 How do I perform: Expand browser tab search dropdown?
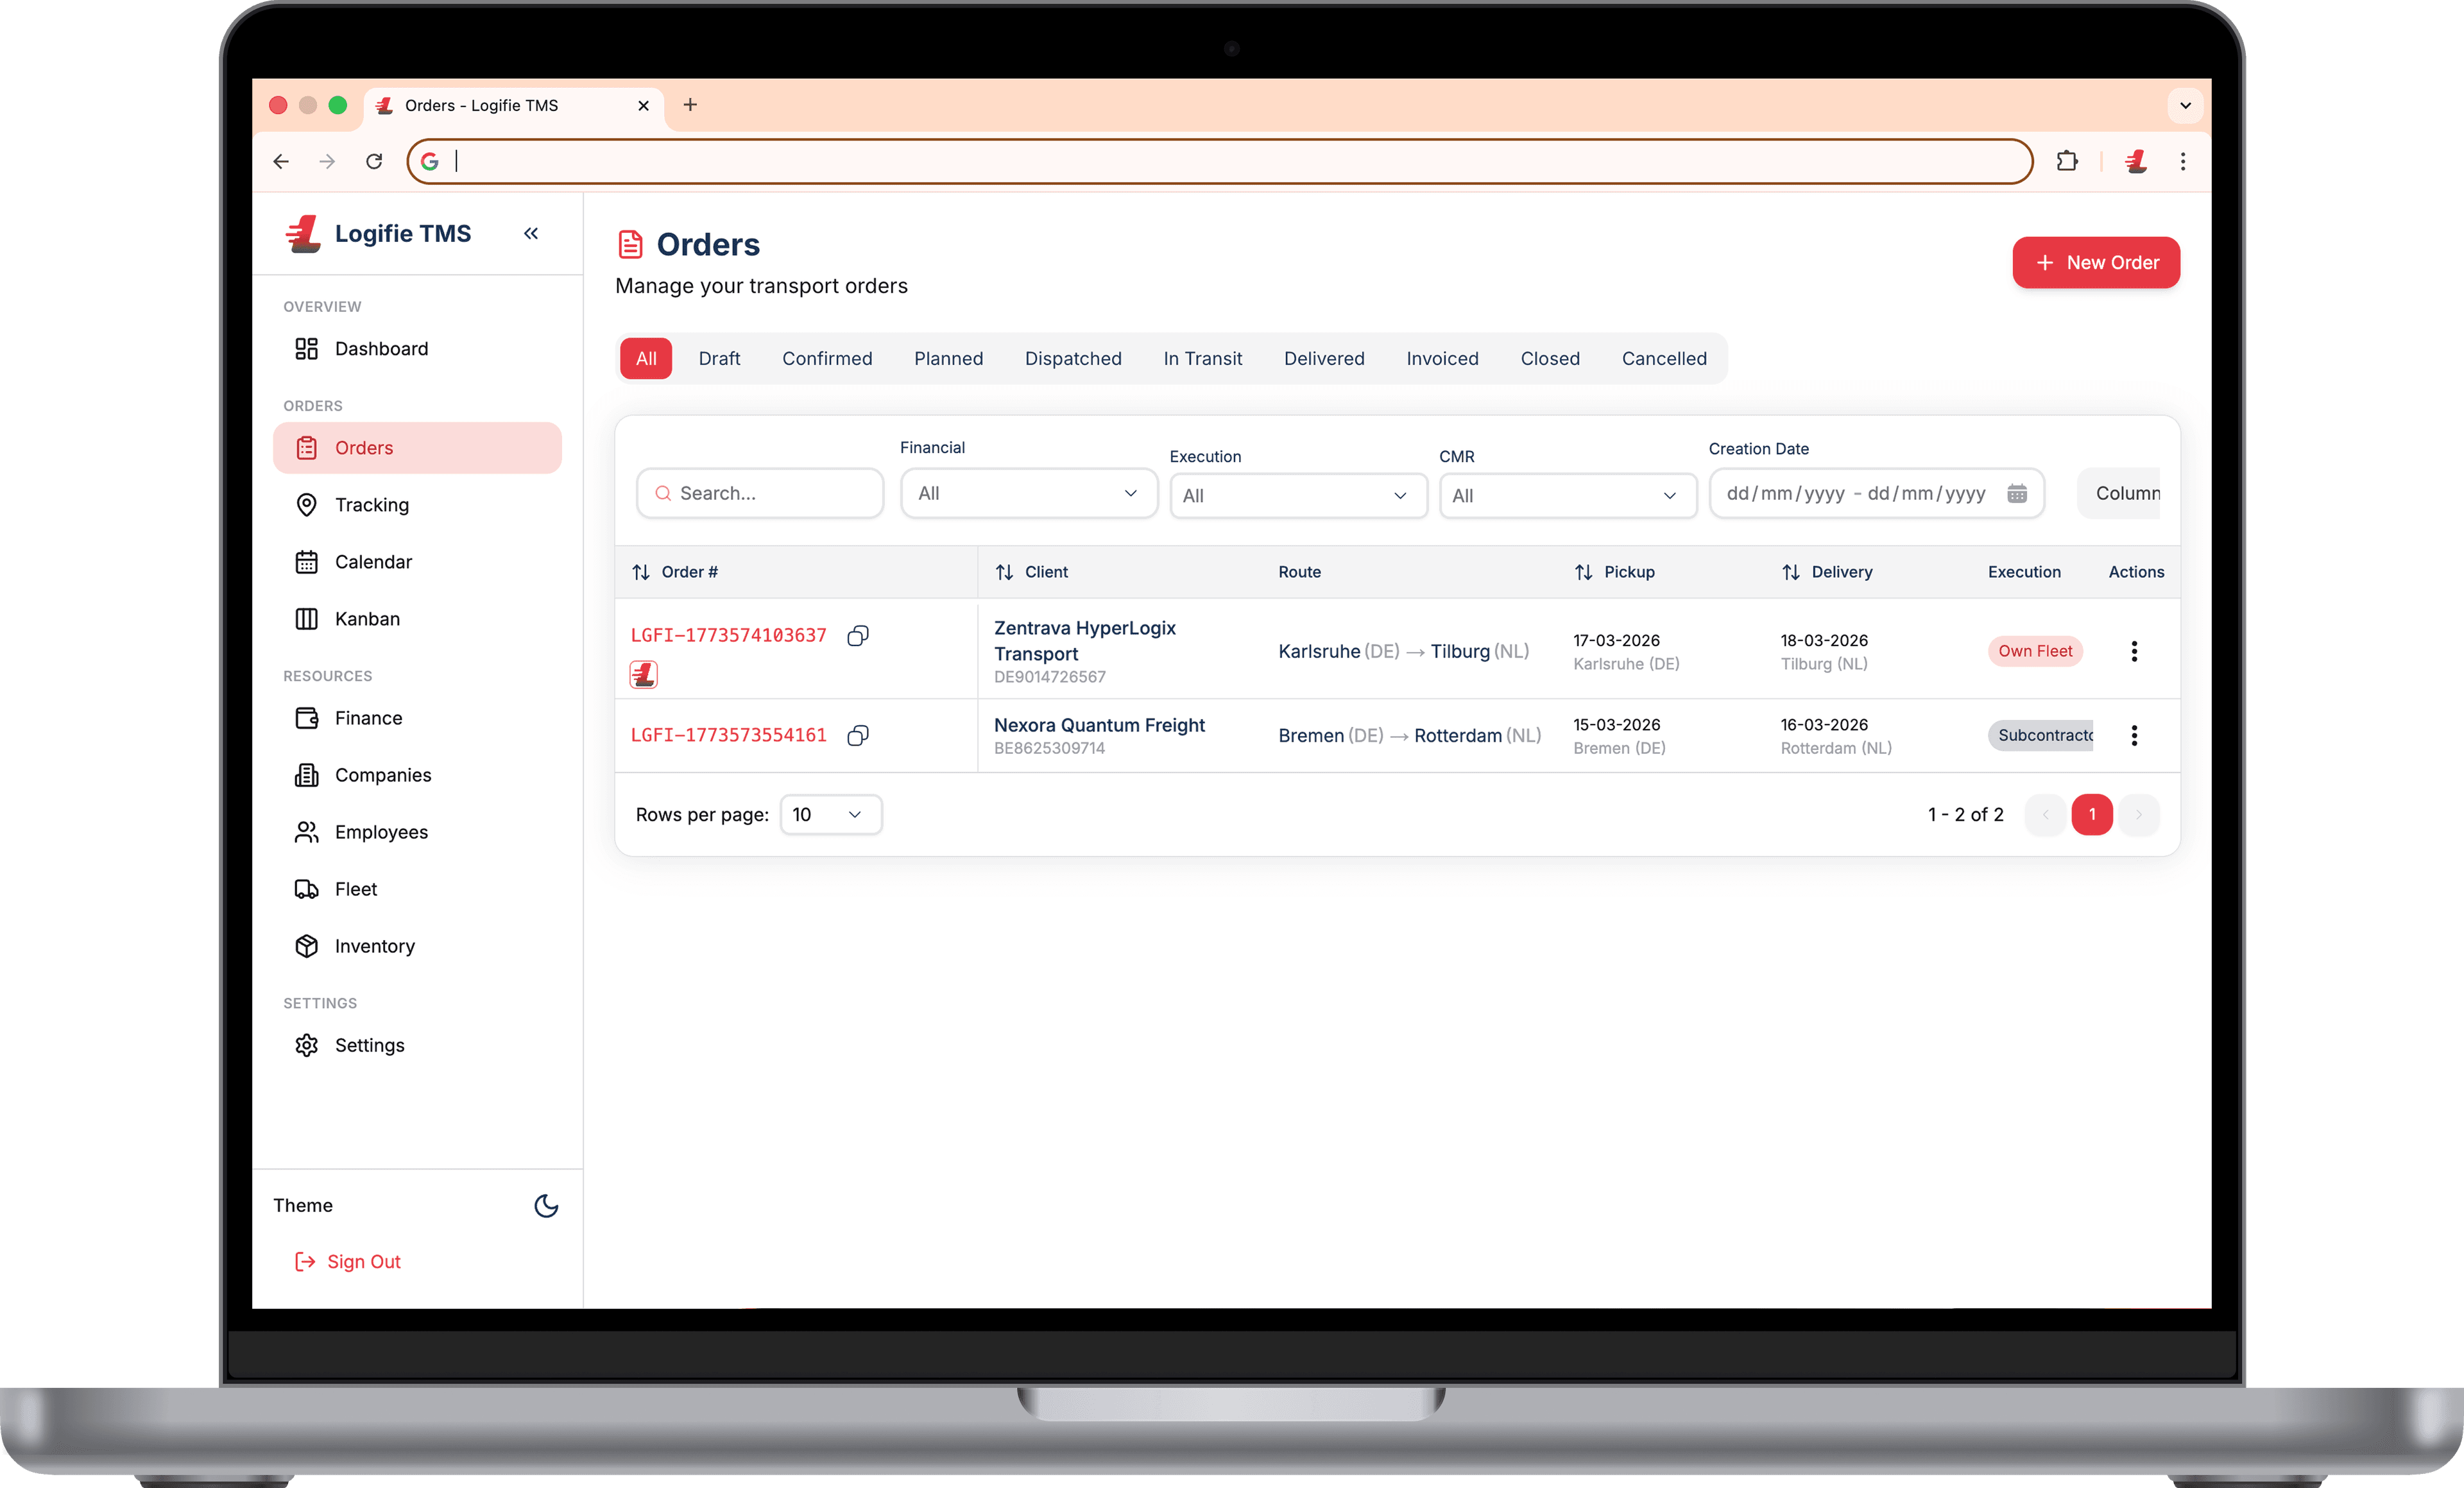click(x=2185, y=105)
